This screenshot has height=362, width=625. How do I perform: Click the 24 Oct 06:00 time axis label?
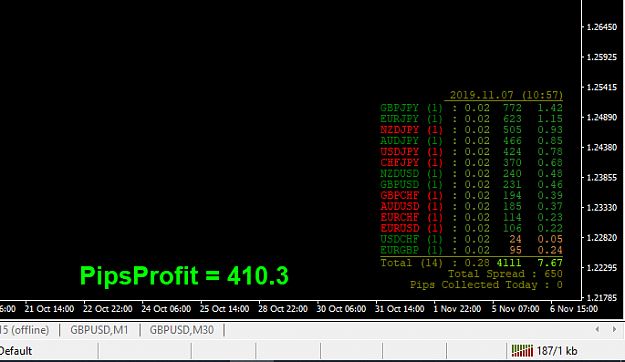point(166,309)
